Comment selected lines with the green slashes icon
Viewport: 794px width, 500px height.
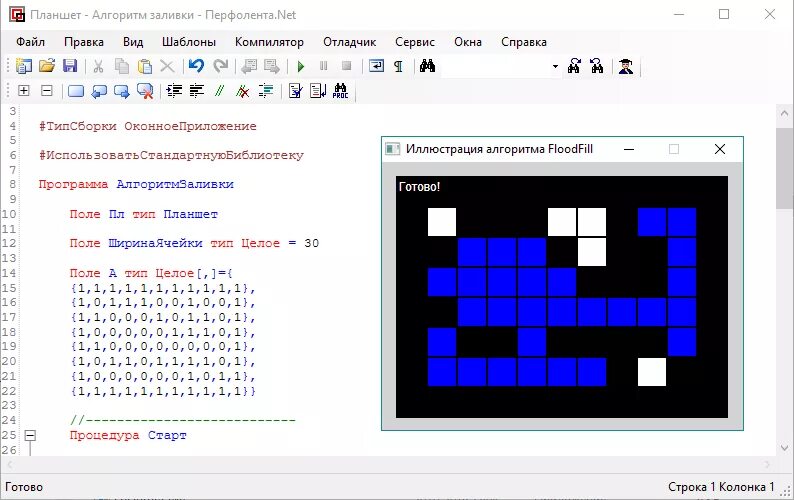point(219,91)
